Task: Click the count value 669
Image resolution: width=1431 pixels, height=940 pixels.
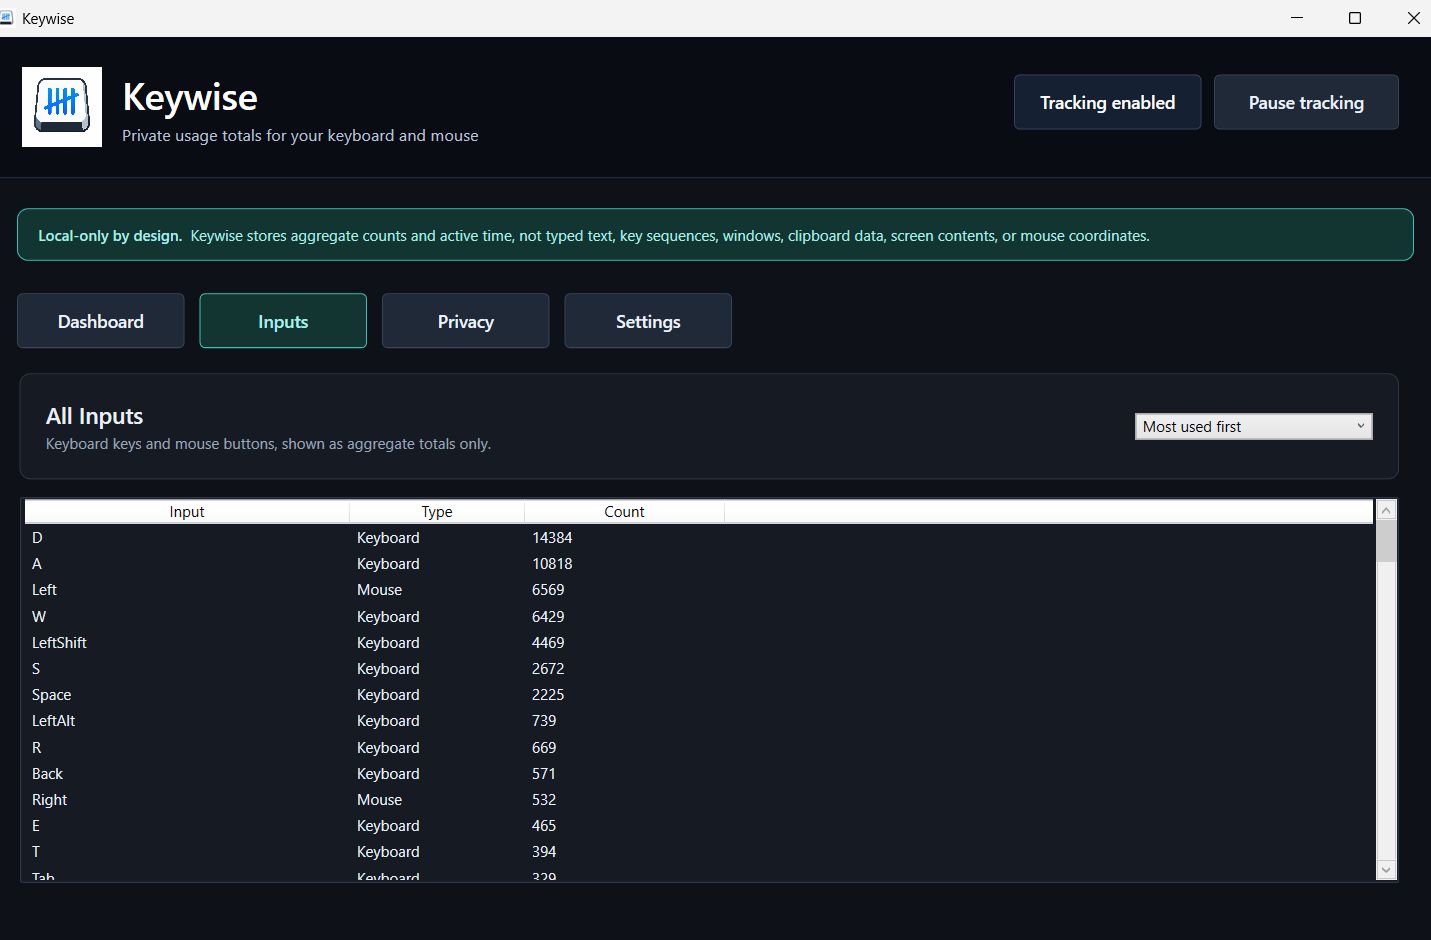Action: (544, 748)
